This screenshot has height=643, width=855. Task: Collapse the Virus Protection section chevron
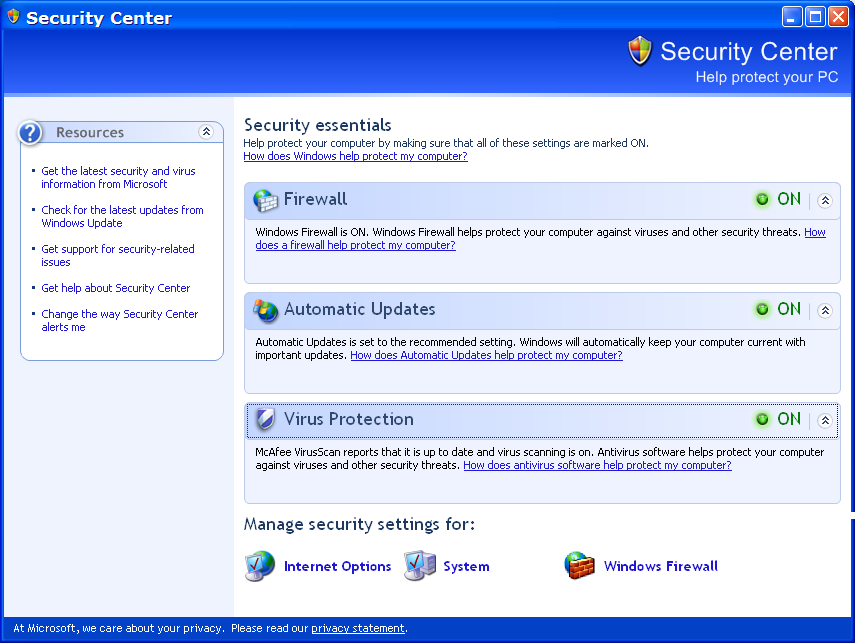pos(824,420)
